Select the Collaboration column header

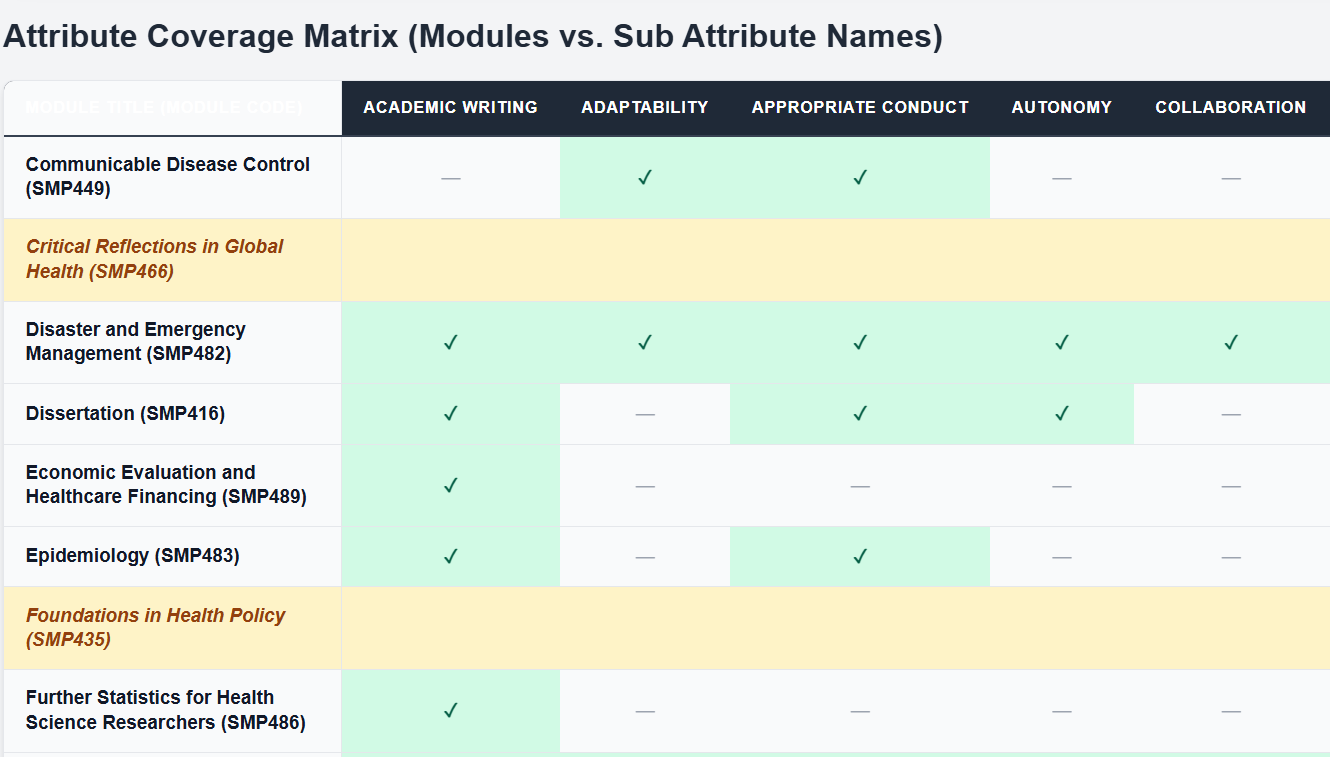click(x=1231, y=107)
